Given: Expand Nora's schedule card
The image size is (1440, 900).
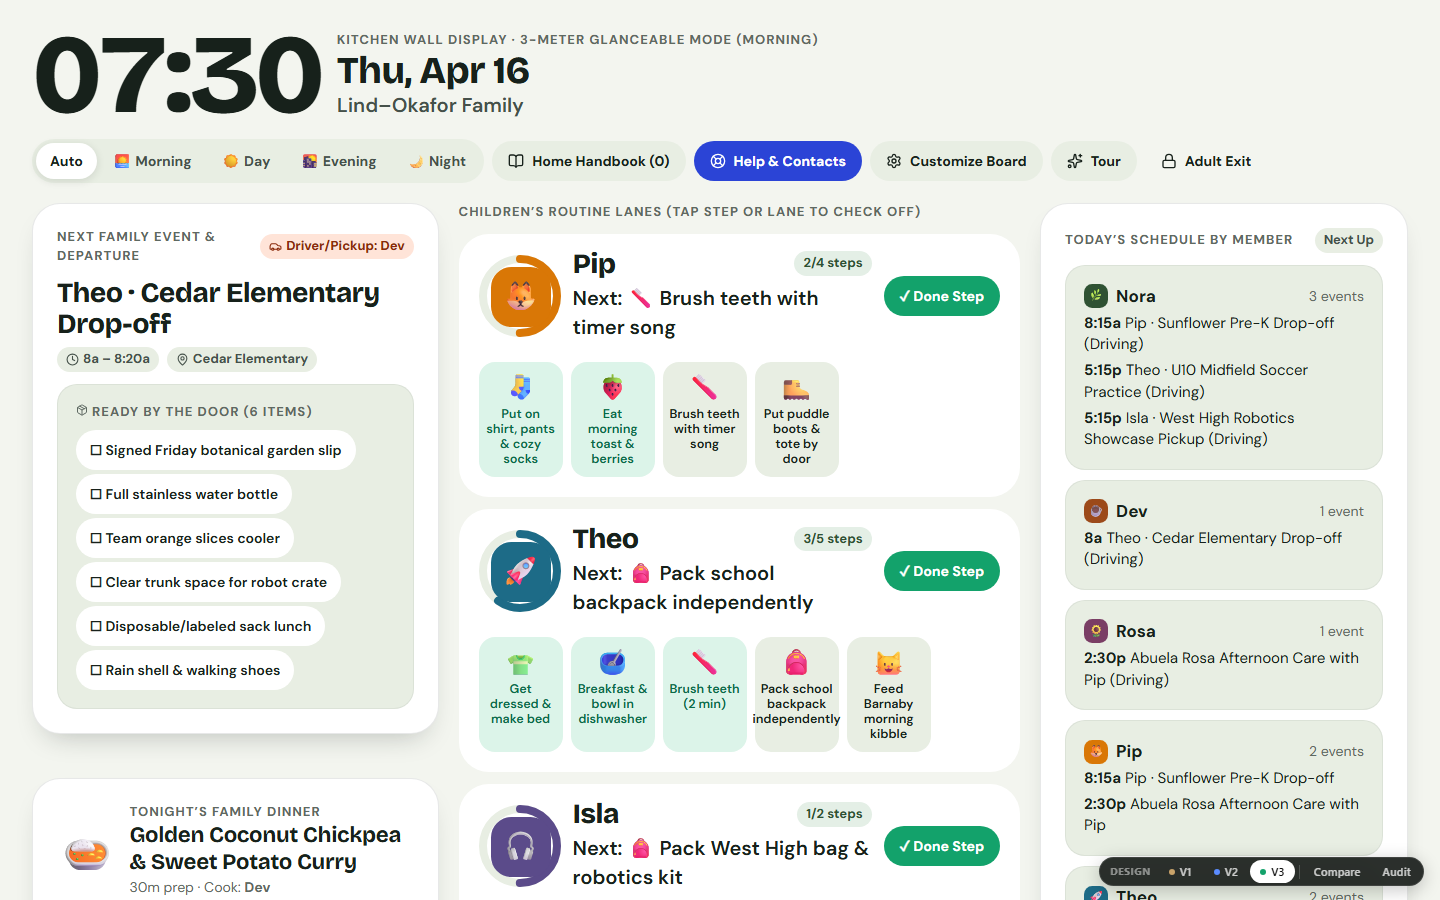Looking at the screenshot, I should point(1224,367).
